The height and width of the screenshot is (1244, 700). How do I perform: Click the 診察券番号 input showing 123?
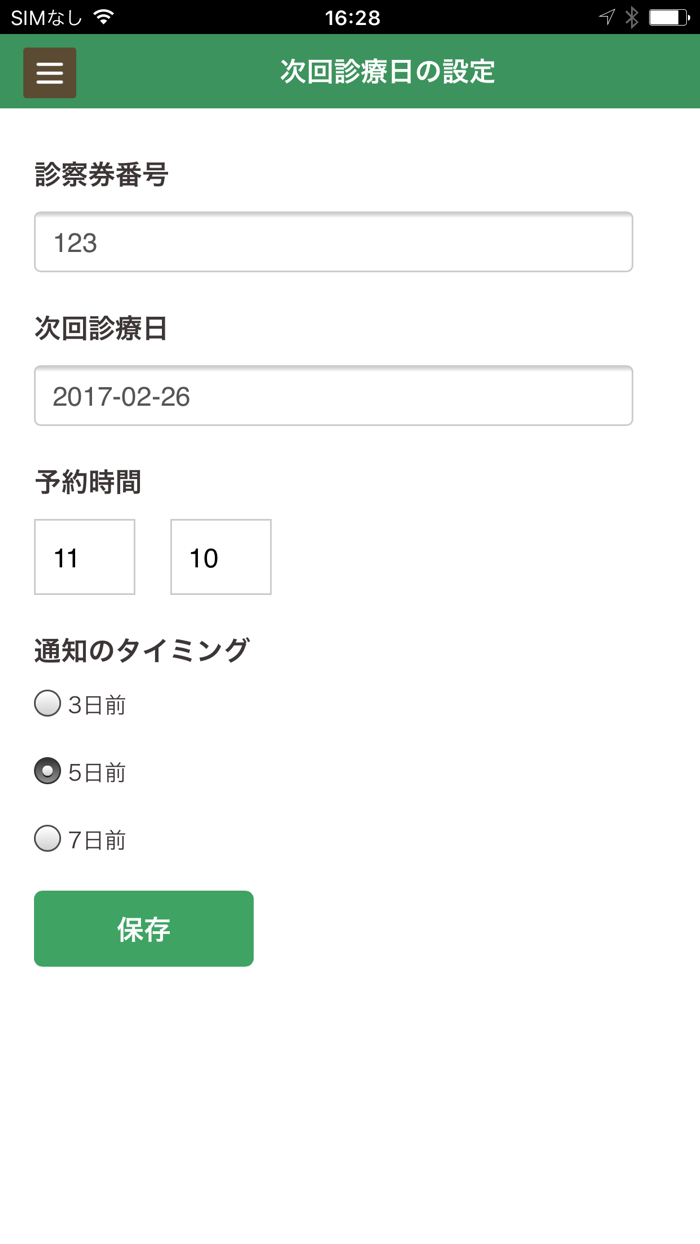pos(333,241)
